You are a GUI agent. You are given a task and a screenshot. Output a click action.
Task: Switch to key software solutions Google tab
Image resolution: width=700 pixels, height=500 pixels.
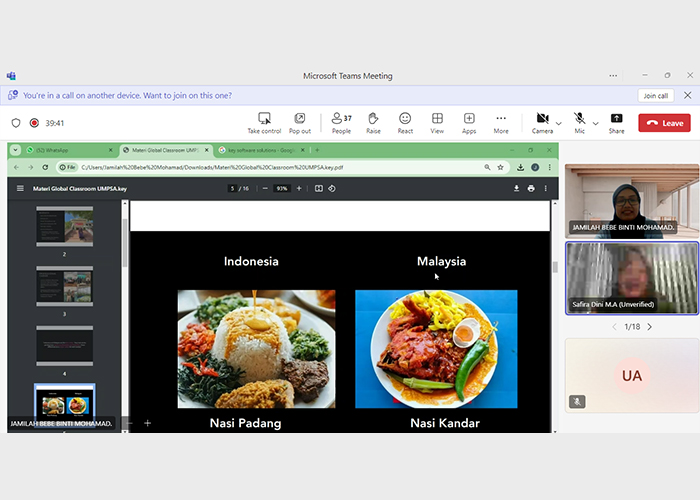click(262, 150)
